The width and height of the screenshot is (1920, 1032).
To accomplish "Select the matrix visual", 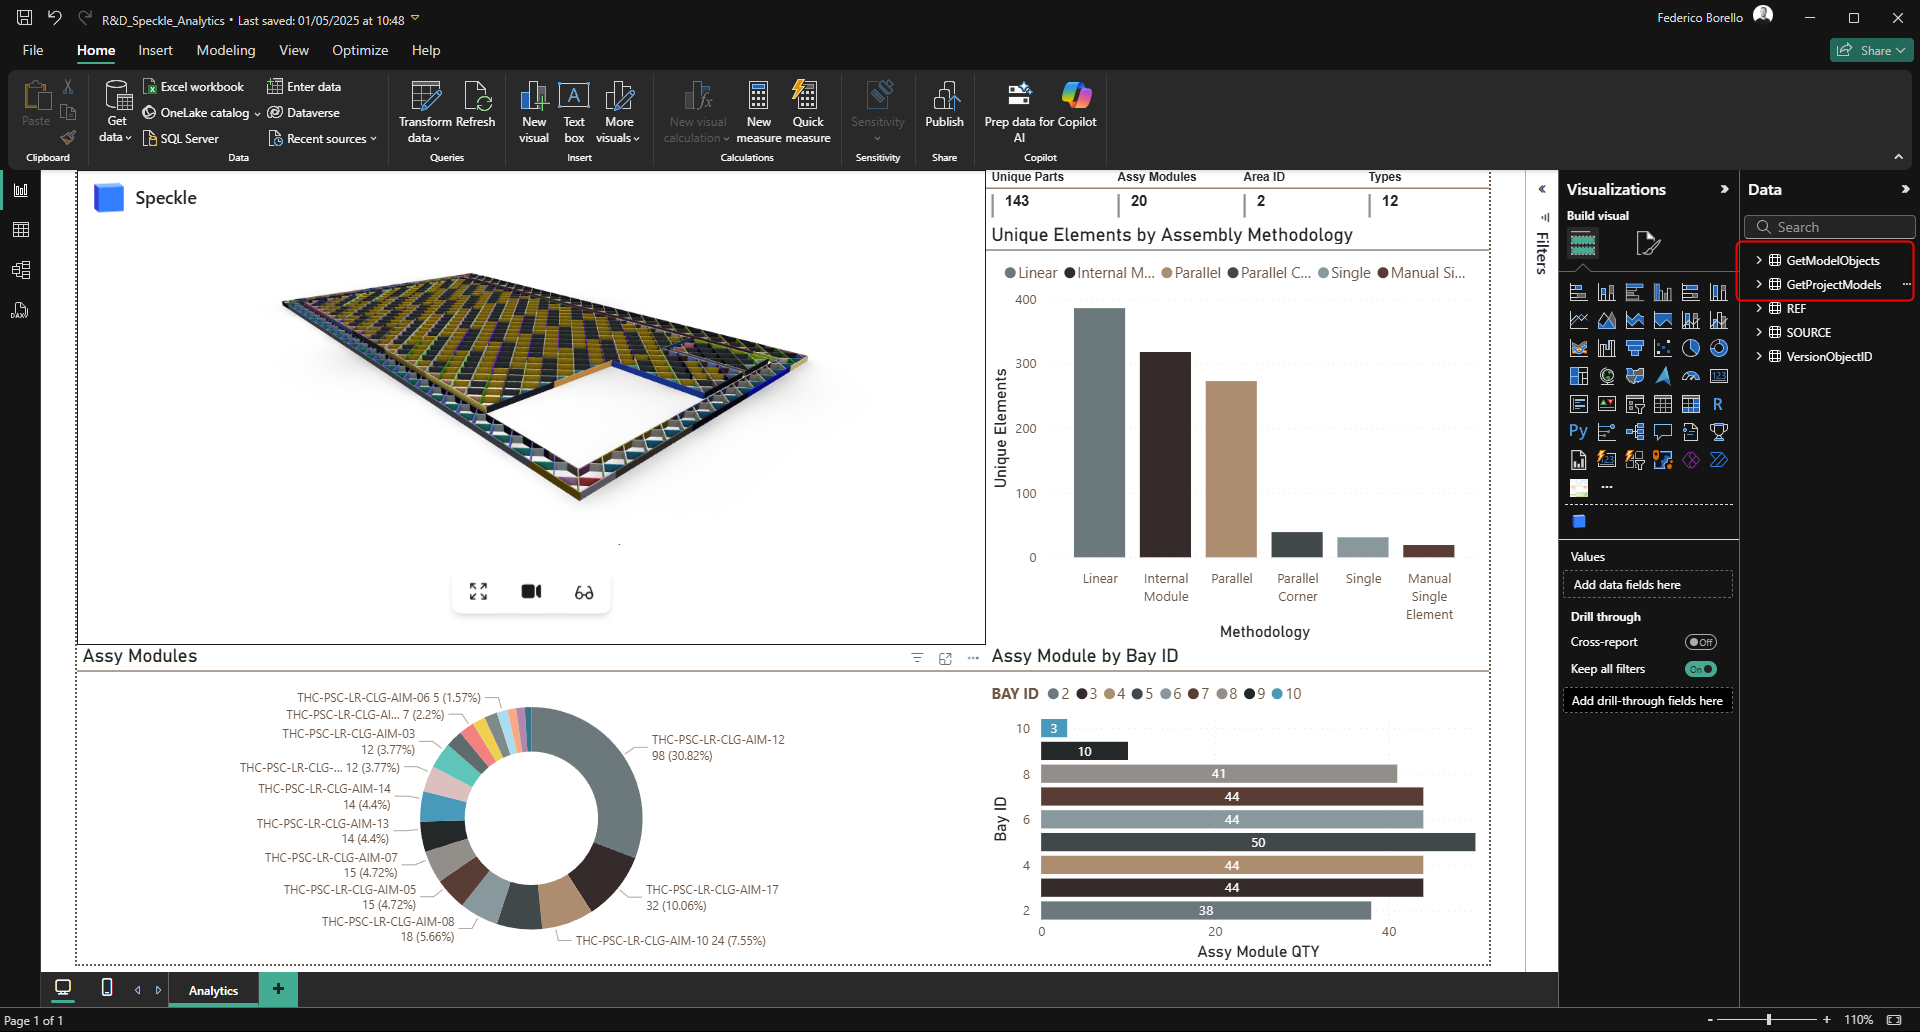I will point(1691,404).
